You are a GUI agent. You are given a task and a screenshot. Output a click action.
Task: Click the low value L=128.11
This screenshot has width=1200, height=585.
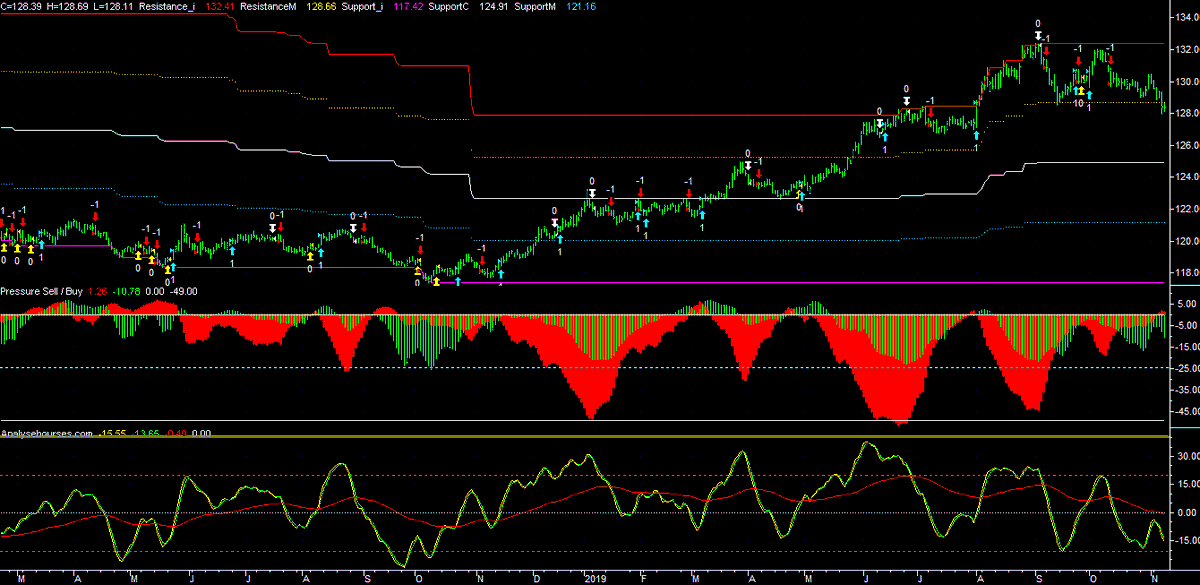[113, 7]
